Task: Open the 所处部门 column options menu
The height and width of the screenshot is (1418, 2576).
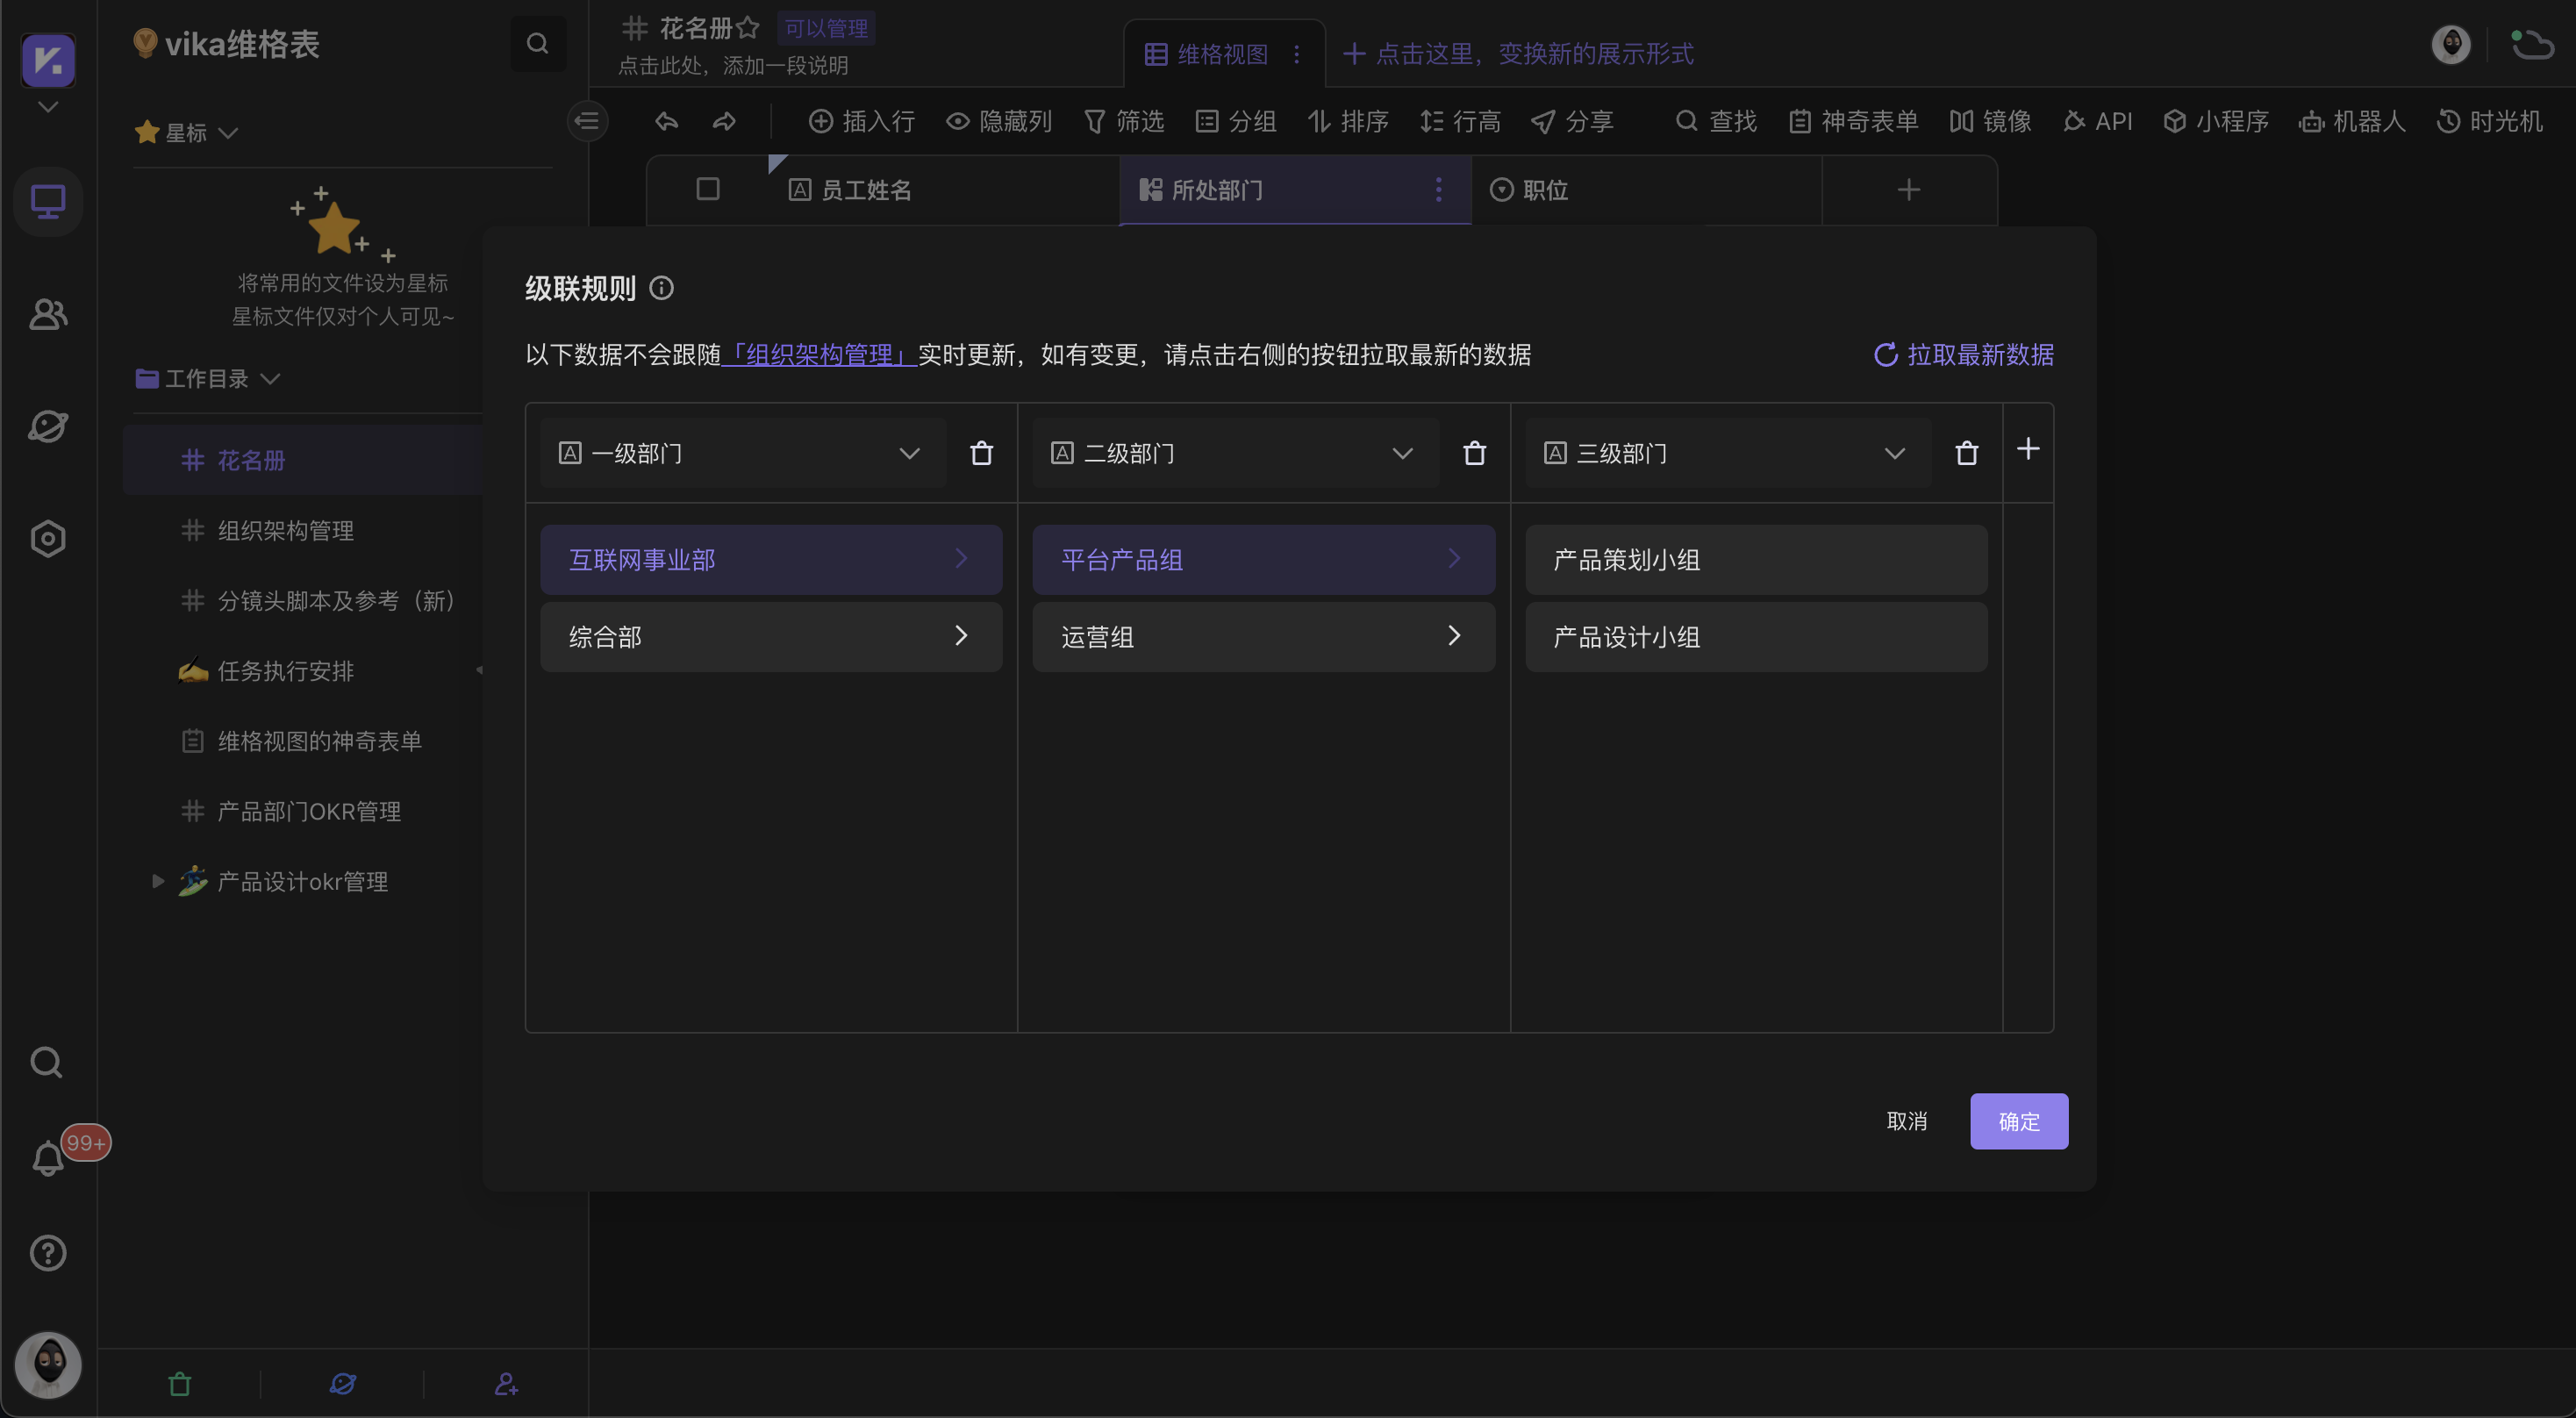Action: pyautogui.click(x=1438, y=190)
